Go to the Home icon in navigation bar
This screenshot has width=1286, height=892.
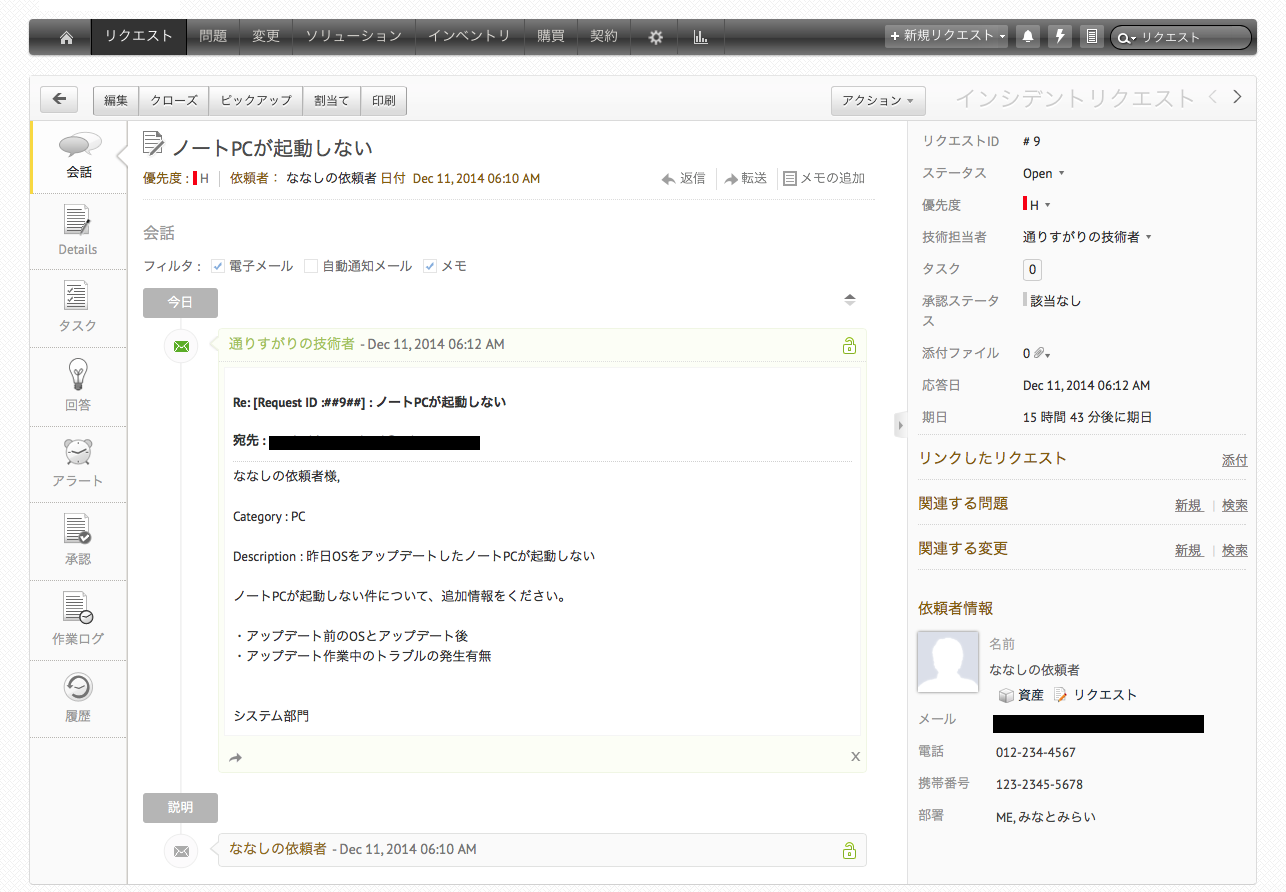tap(66, 37)
